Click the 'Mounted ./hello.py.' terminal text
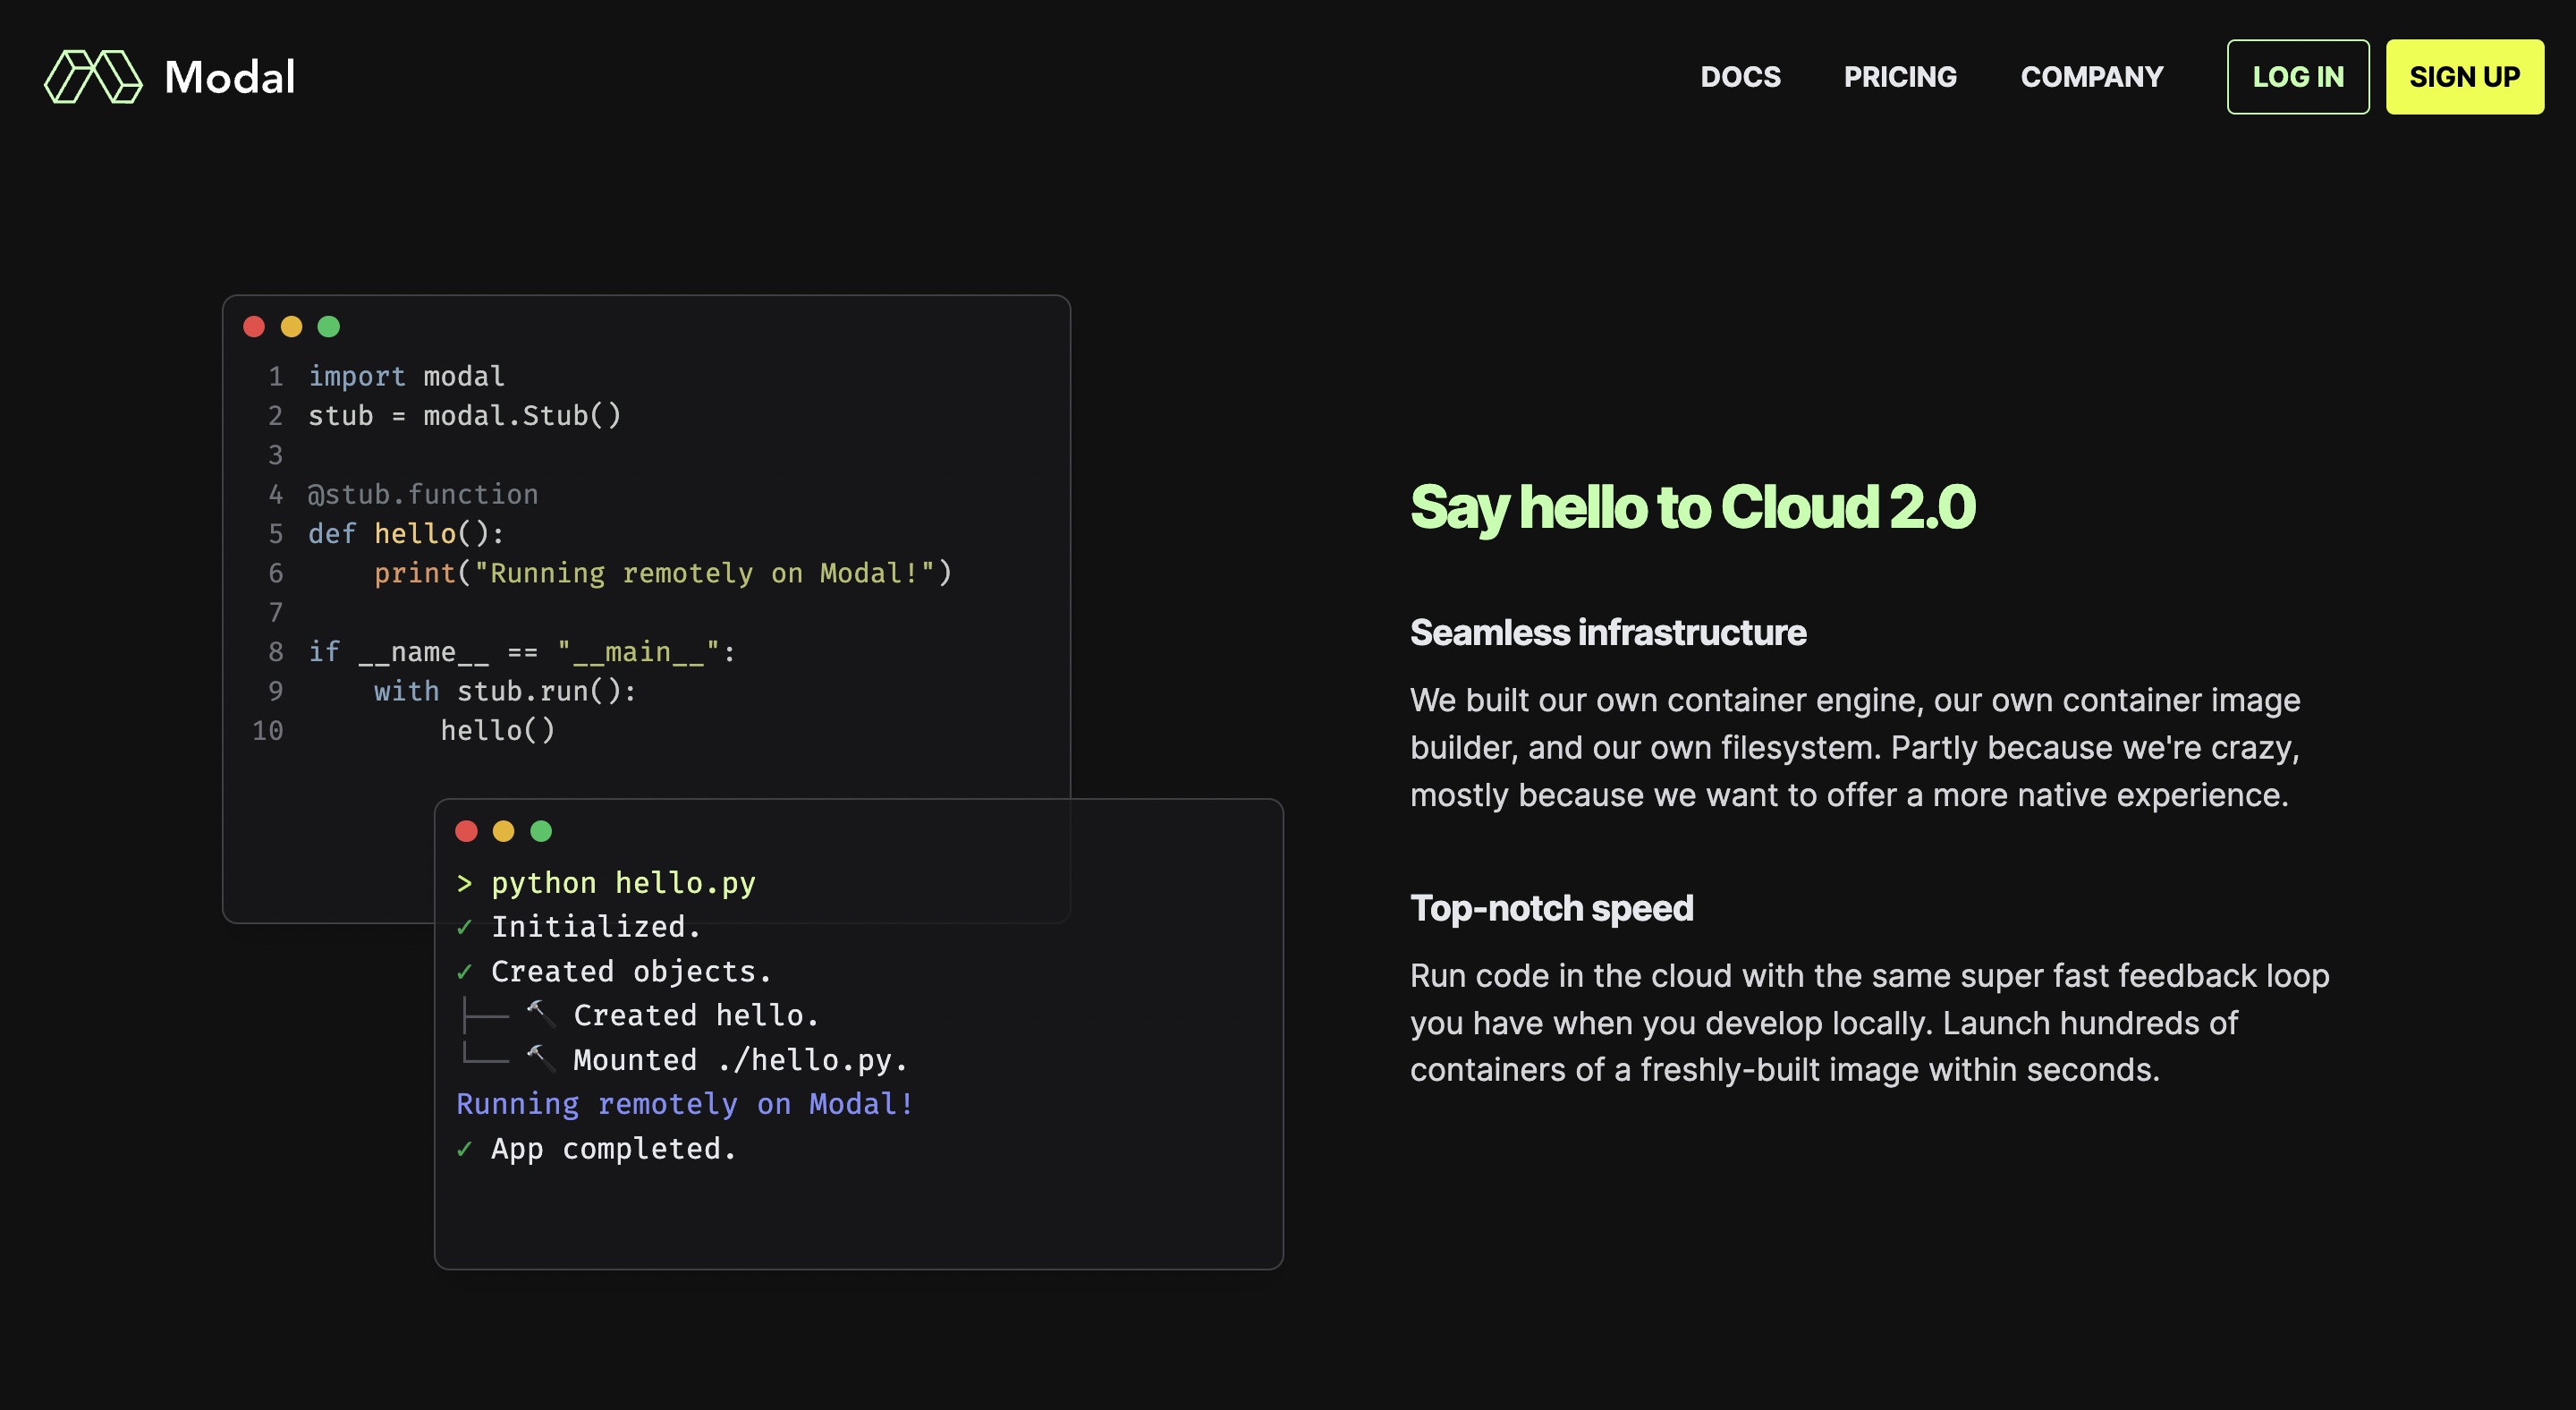Screen dimensions: 2576x1410 (740, 1060)
